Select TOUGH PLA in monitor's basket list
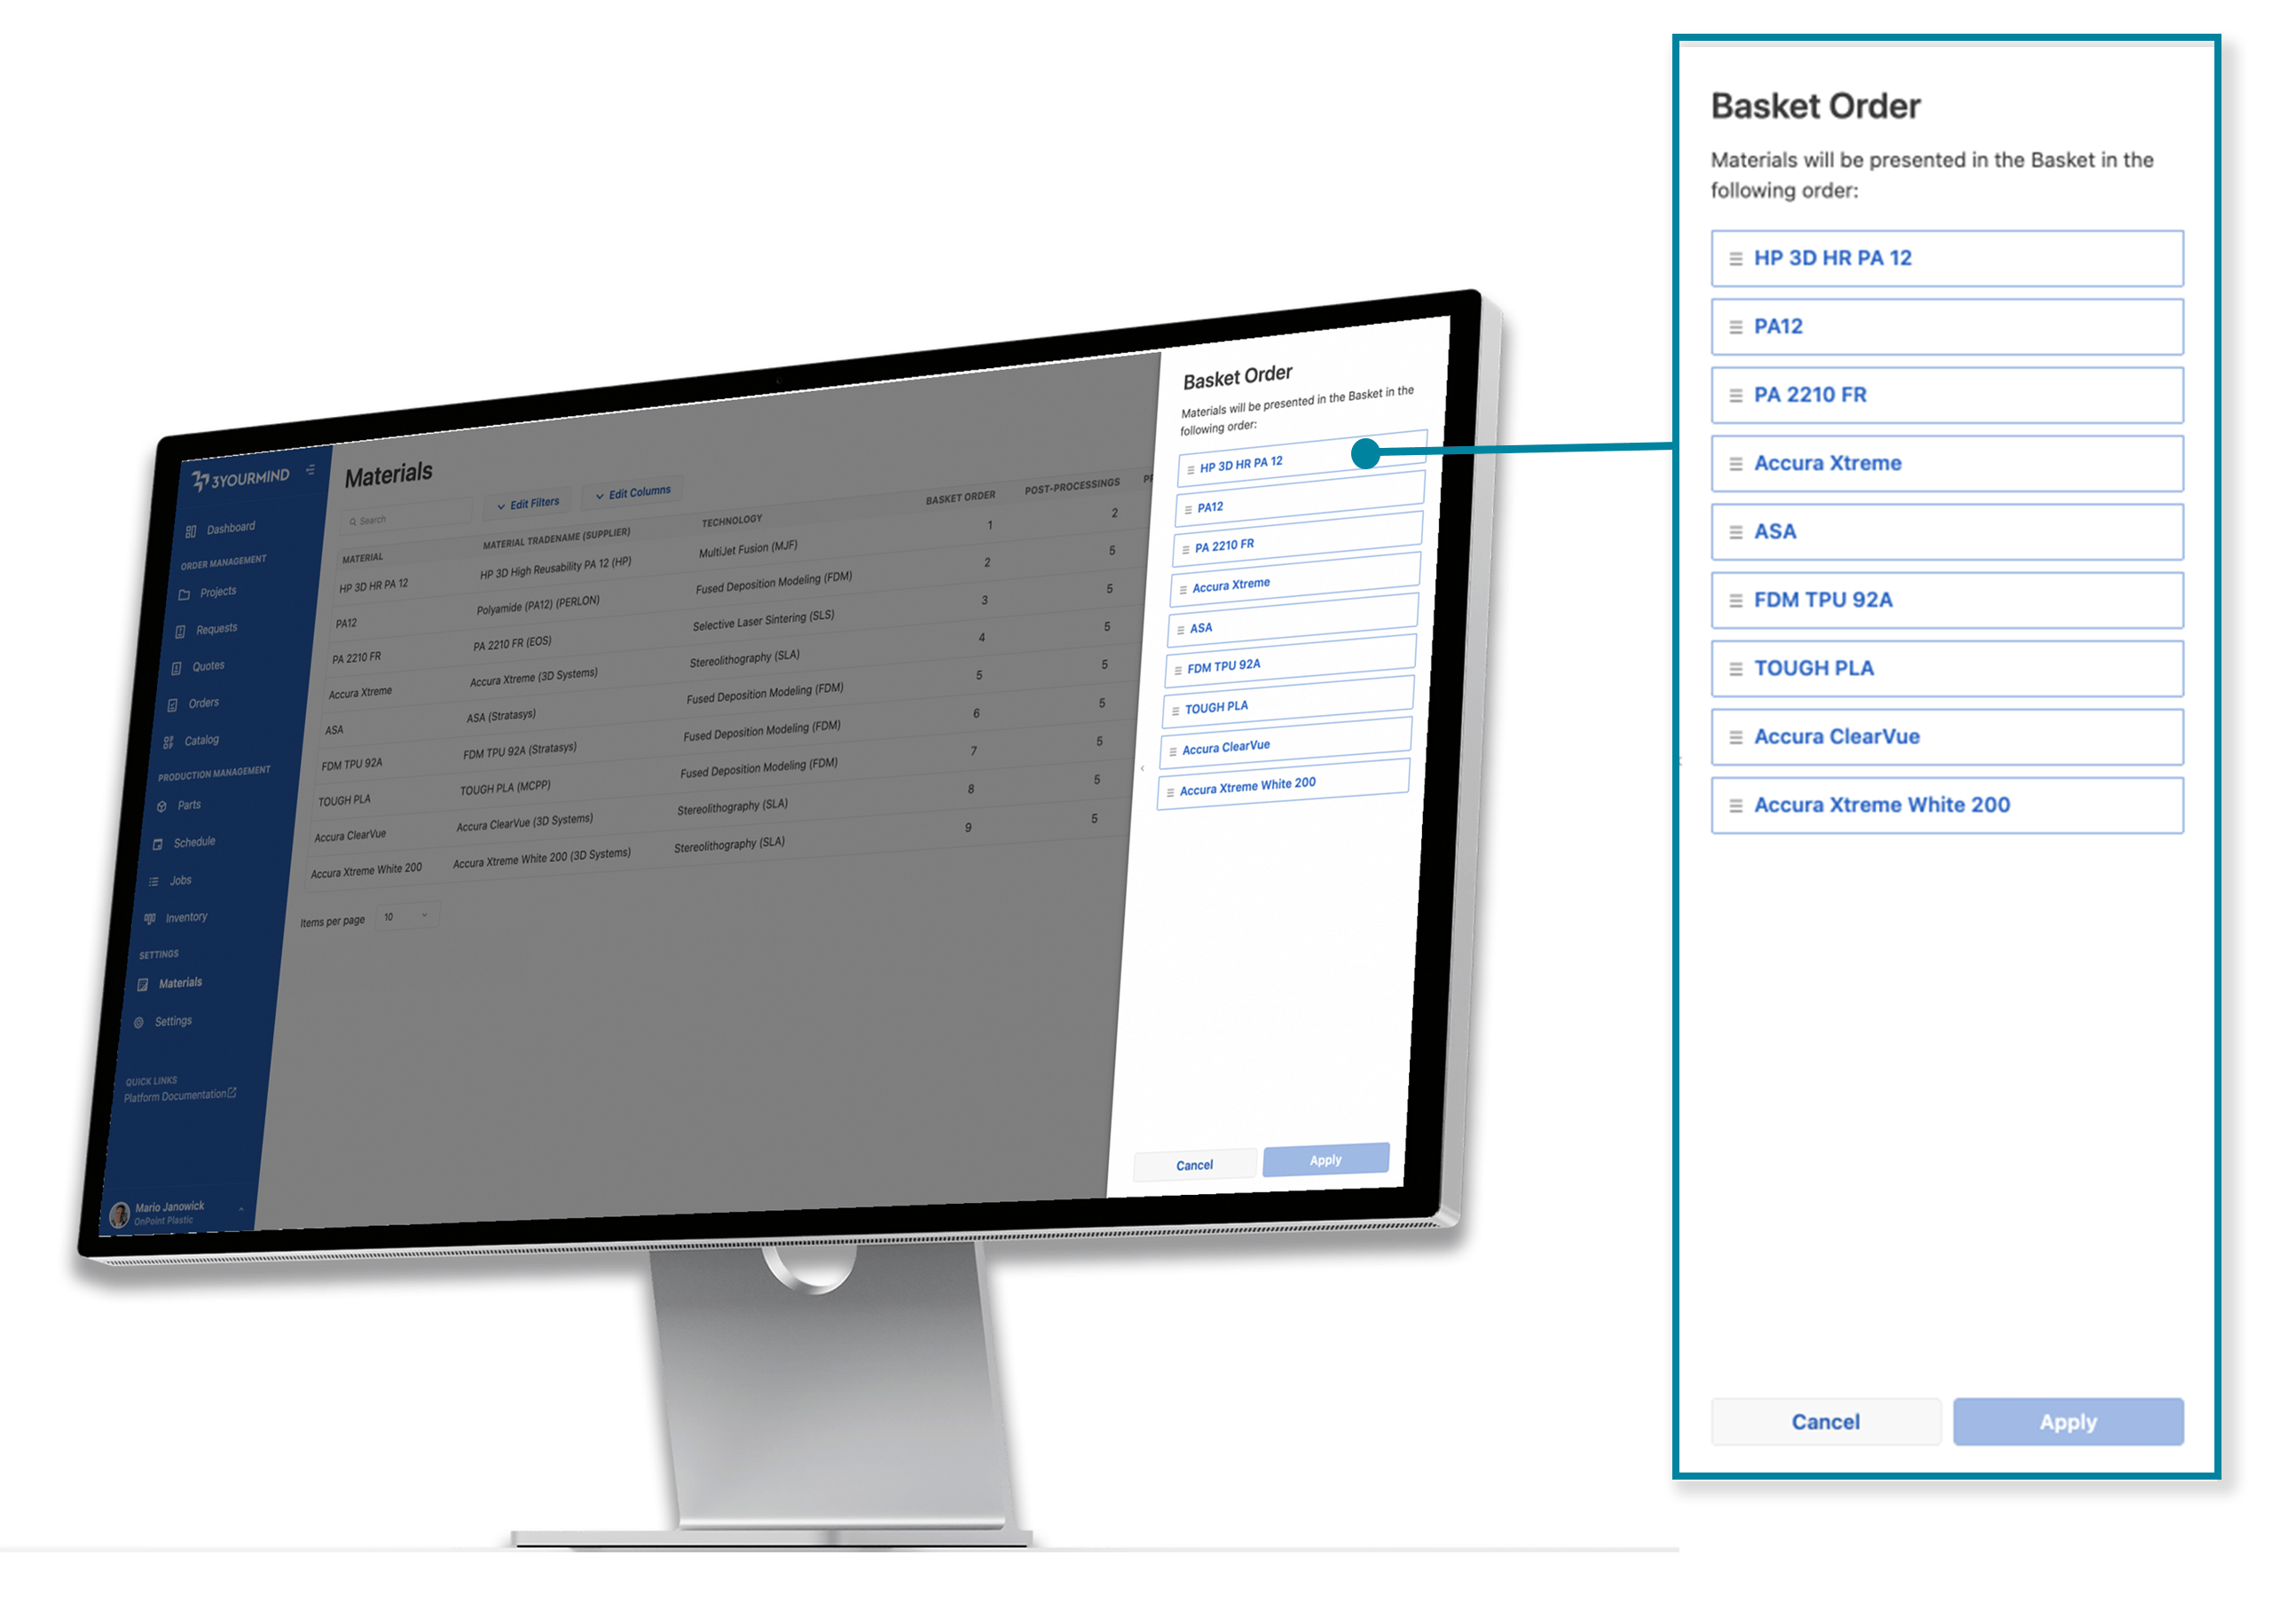This screenshot has width=2296, height=1618. (x=1287, y=702)
